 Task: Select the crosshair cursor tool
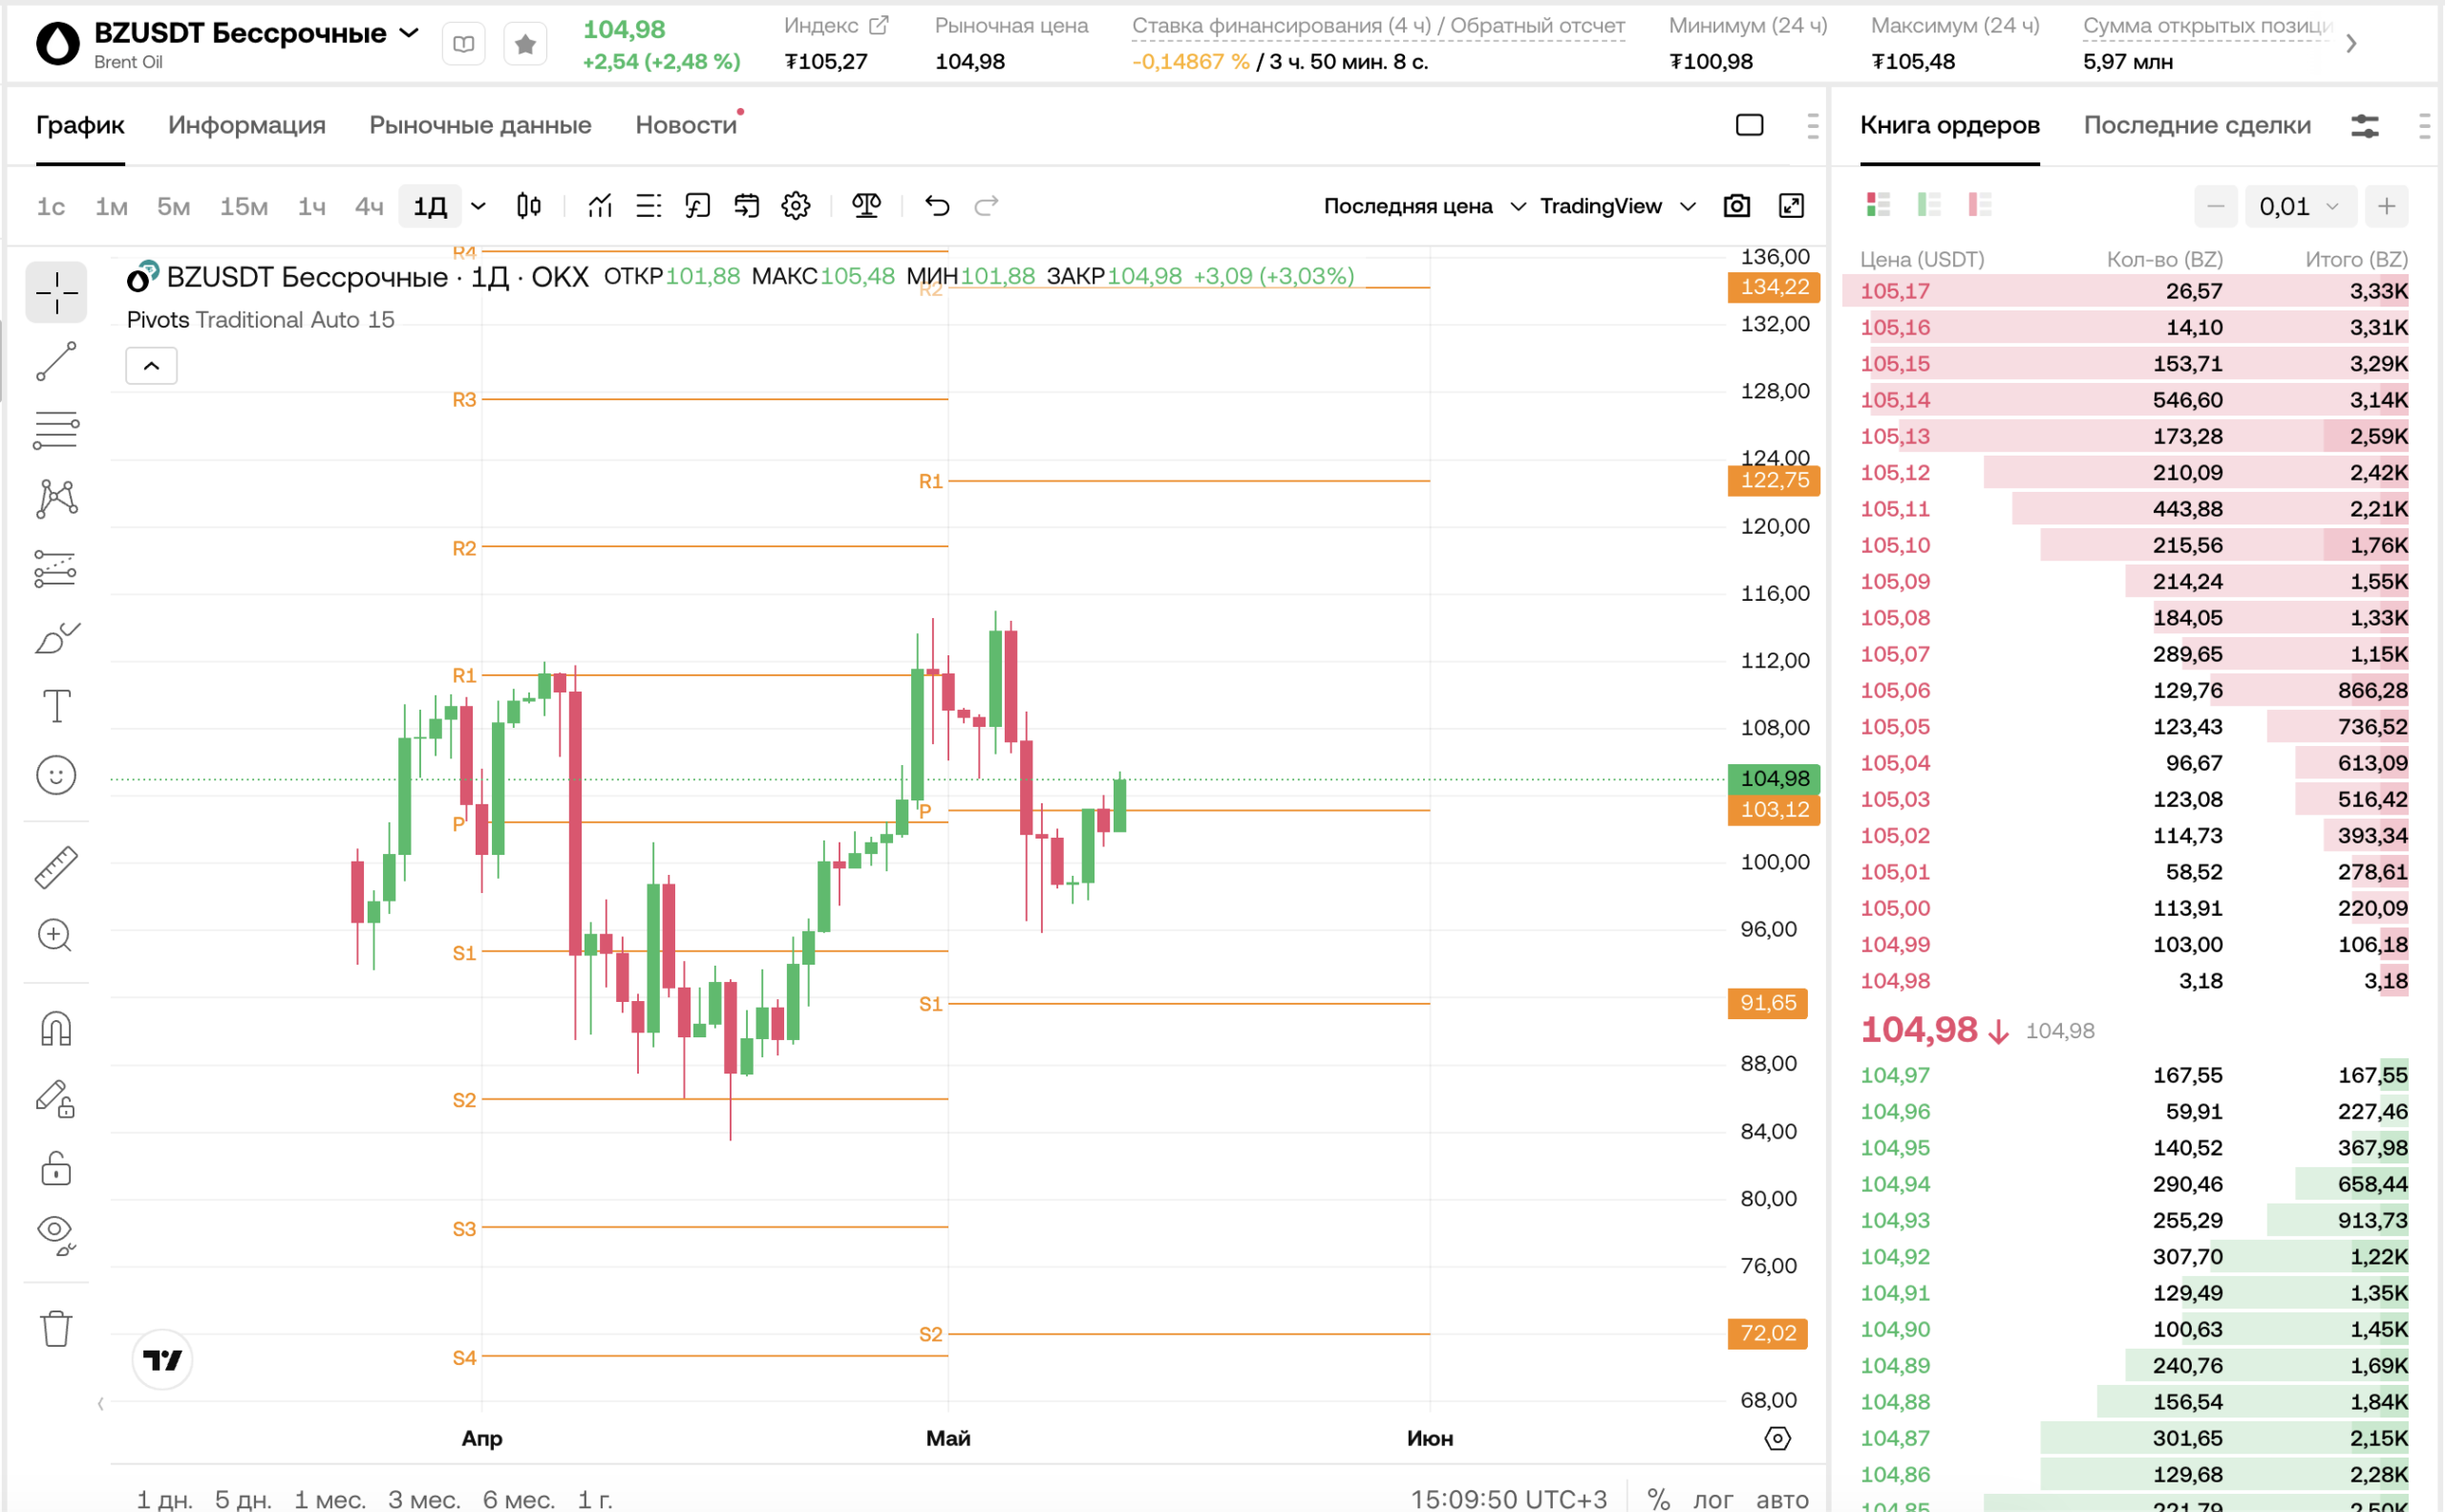pos(56,292)
